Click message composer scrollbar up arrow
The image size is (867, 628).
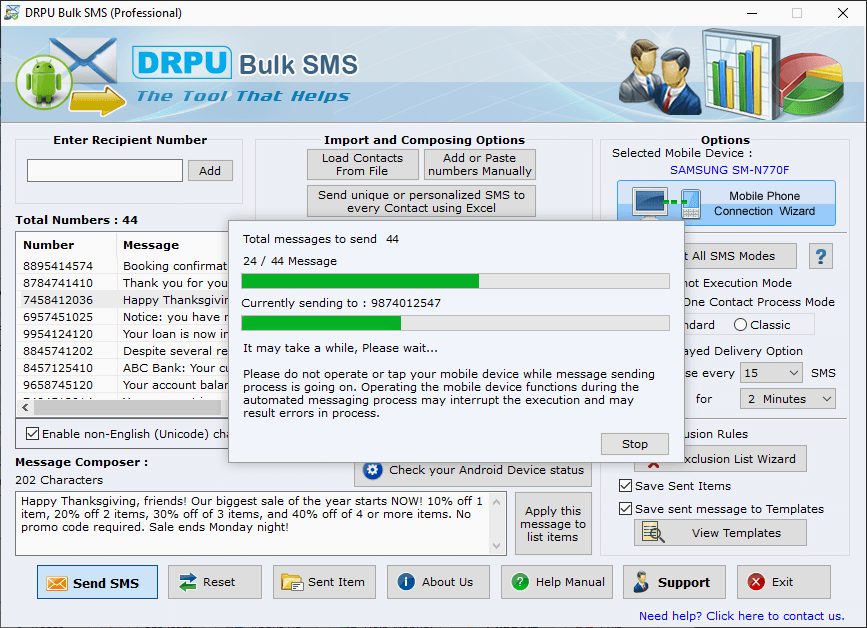(497, 502)
